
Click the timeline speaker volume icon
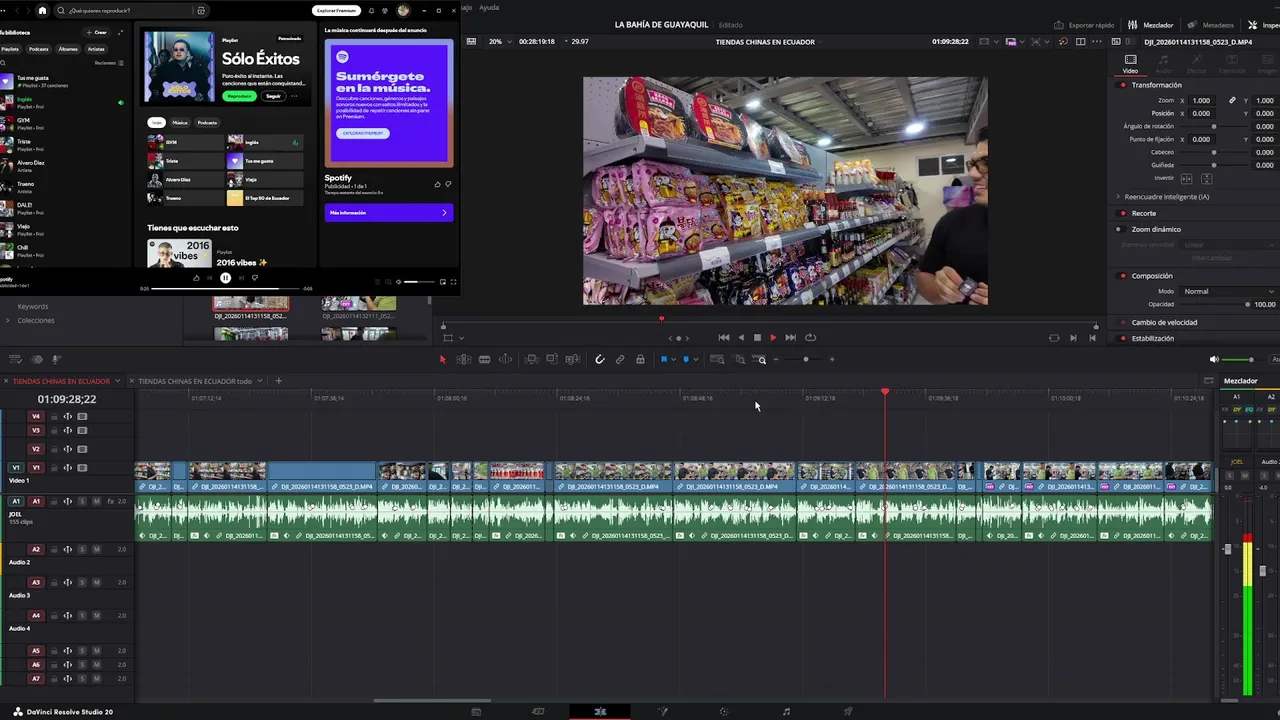point(1214,359)
